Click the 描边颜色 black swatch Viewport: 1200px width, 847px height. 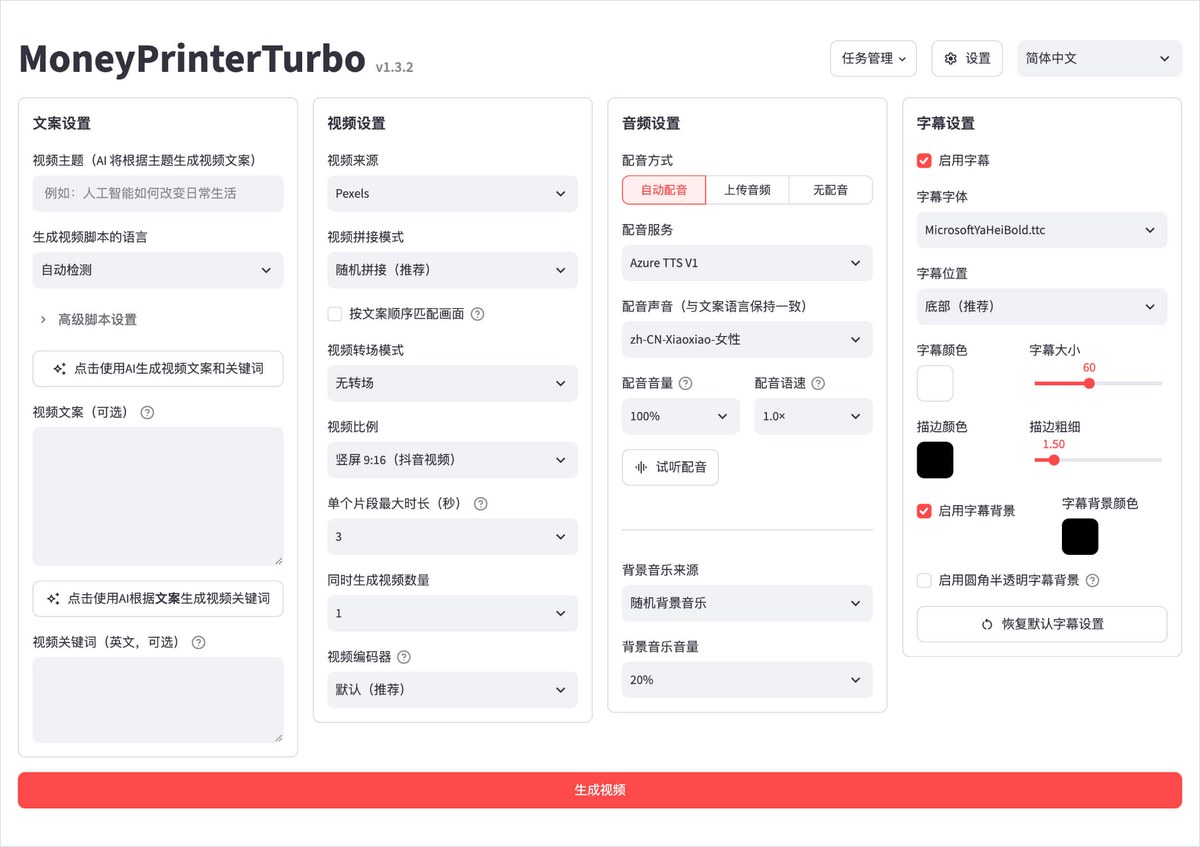tap(935, 460)
